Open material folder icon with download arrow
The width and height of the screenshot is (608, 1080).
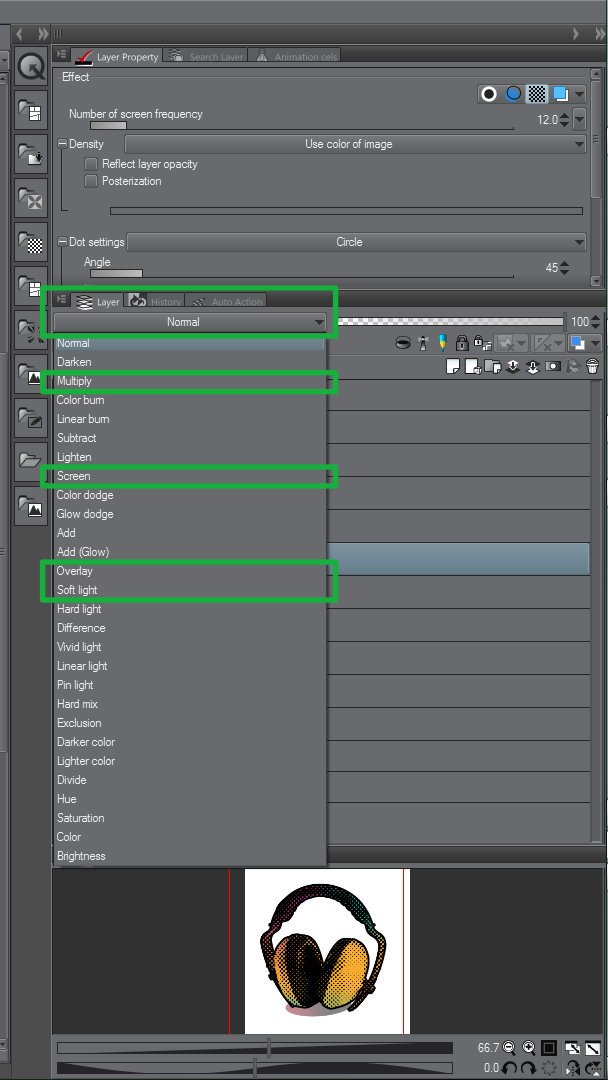pyautogui.click(x=31, y=154)
